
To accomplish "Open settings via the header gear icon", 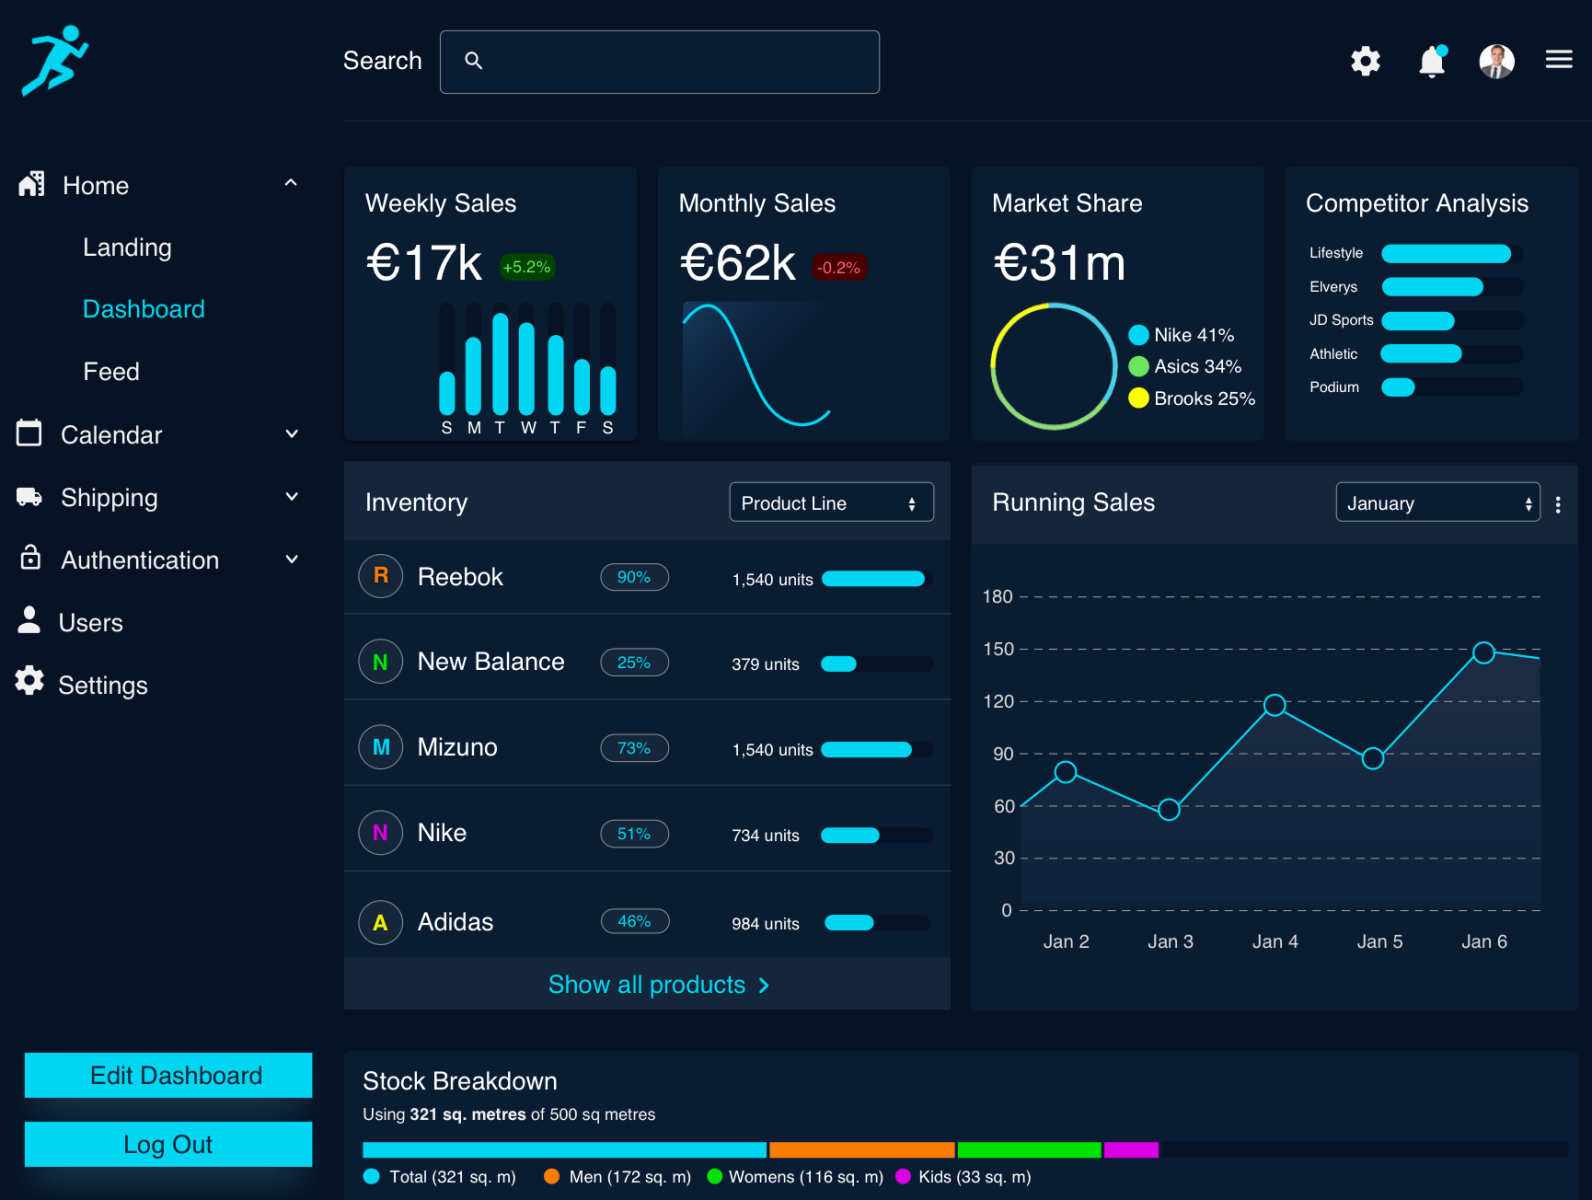I will click(1365, 61).
